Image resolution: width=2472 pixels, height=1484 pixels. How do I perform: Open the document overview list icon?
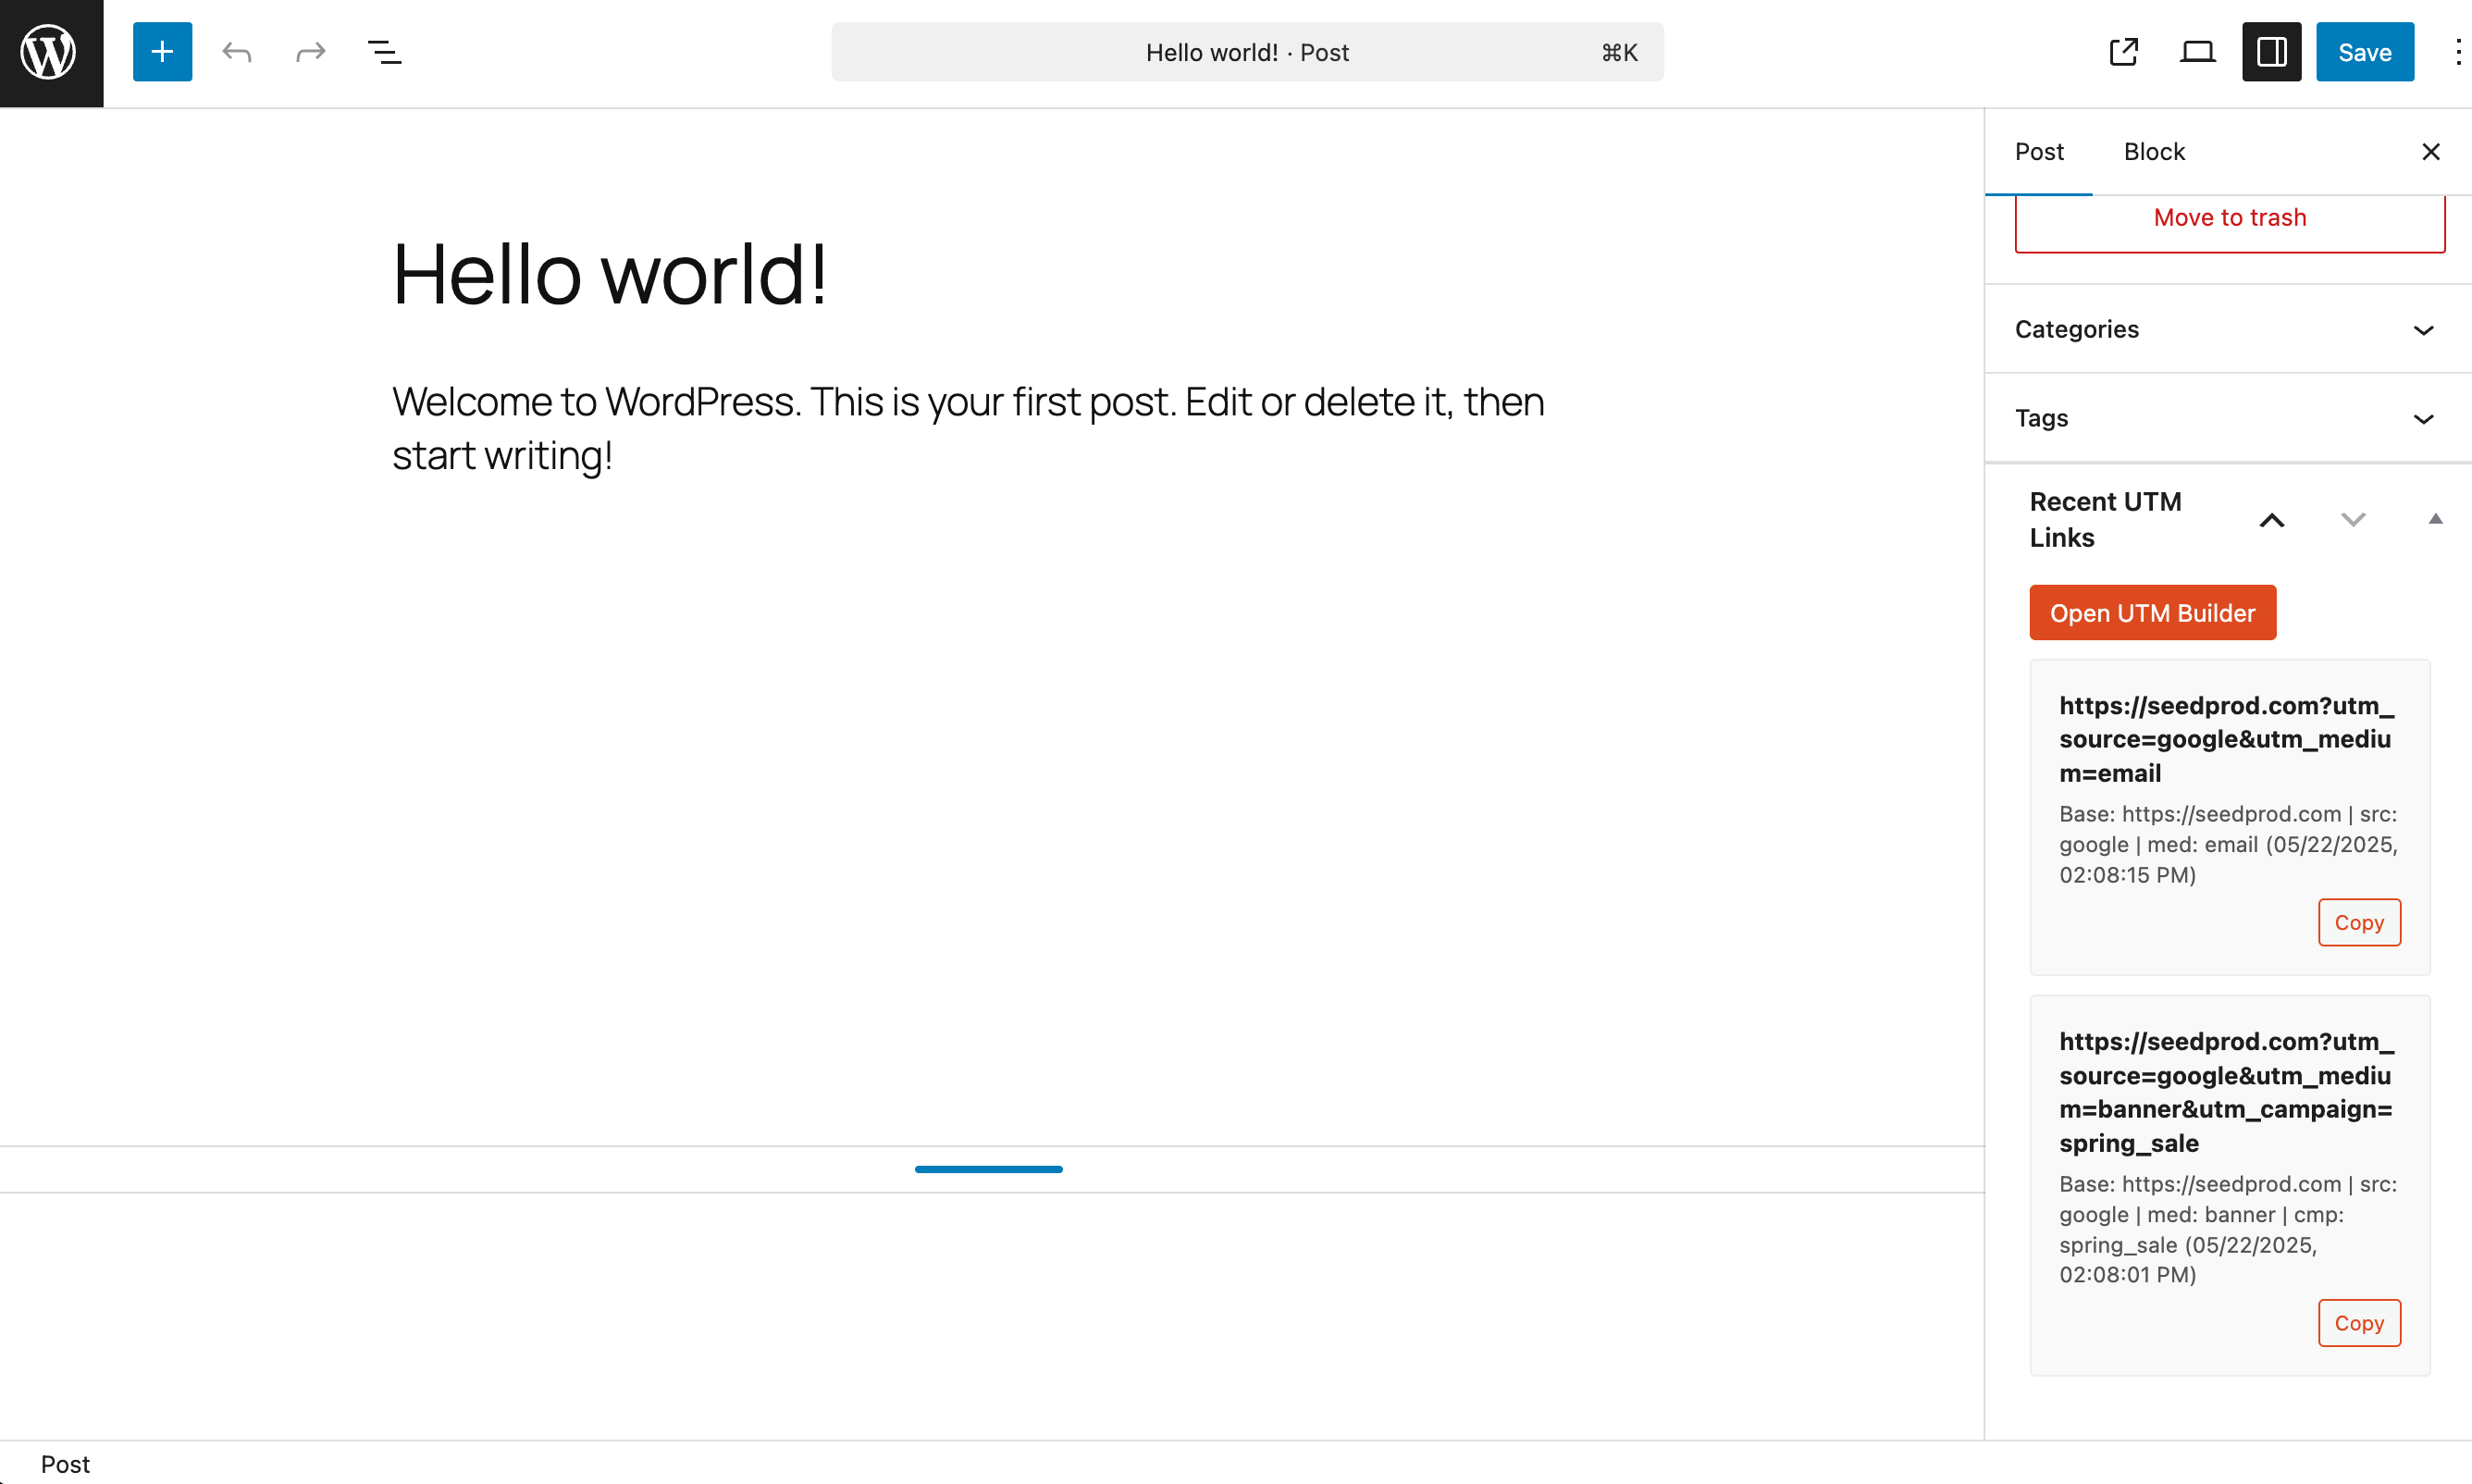pos(384,52)
